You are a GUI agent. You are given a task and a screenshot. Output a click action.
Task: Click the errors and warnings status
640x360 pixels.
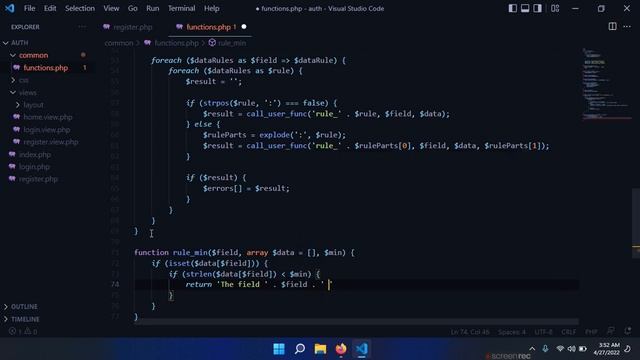click(23, 331)
